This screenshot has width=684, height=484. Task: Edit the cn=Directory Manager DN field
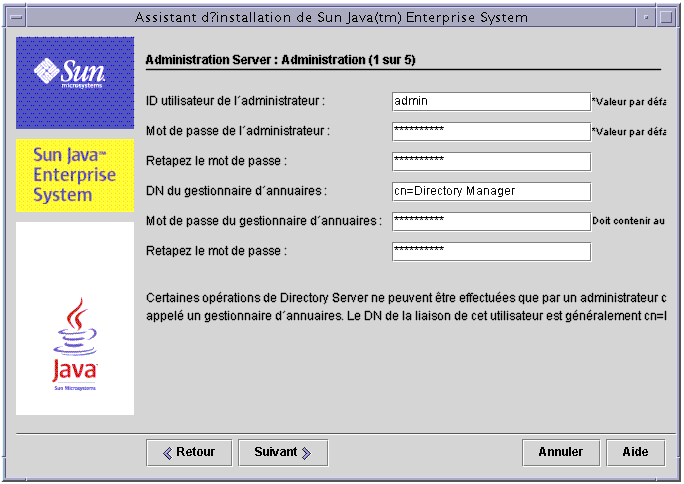click(491, 192)
